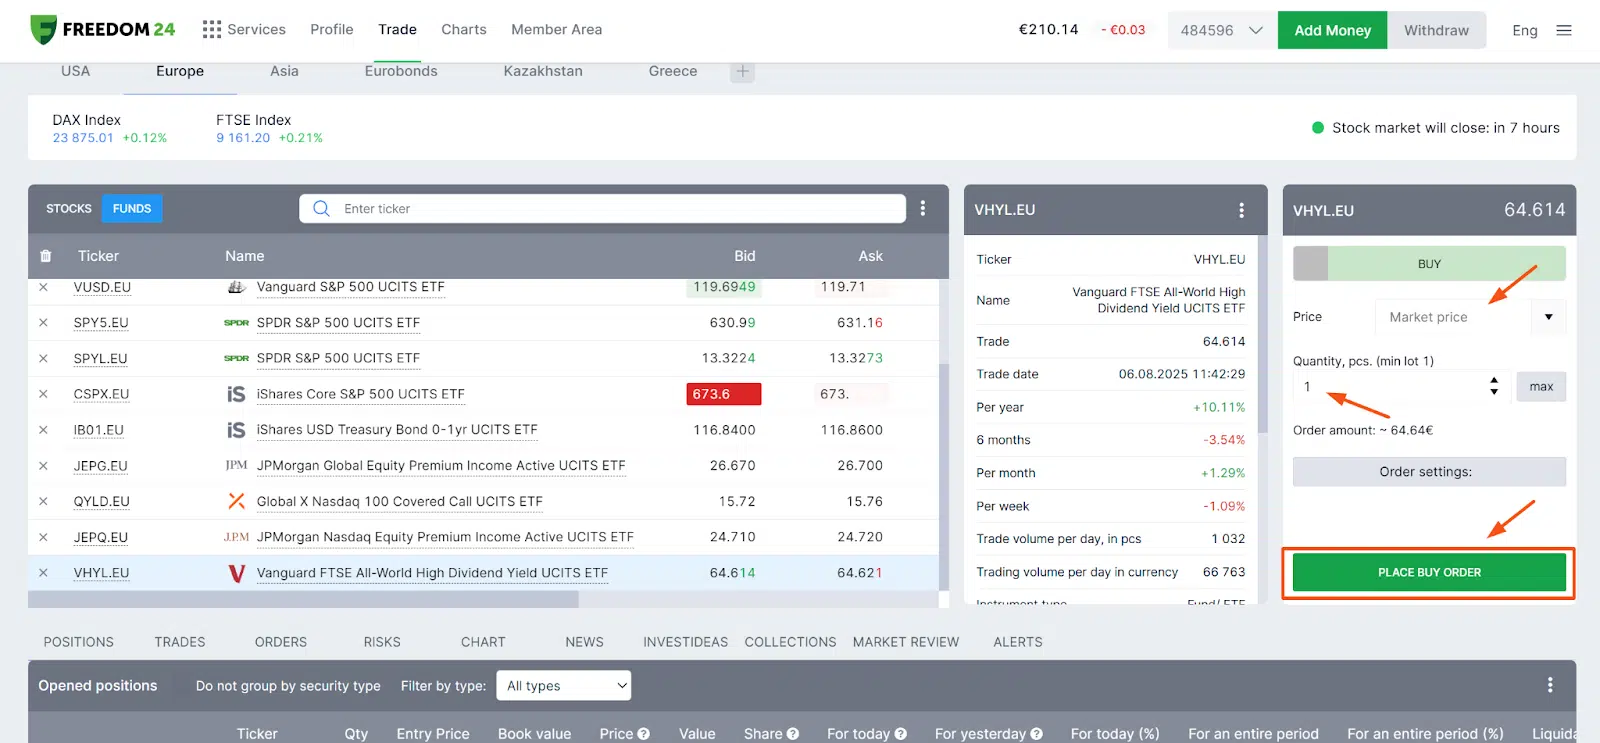Click the Add Money button
Image resolution: width=1600 pixels, height=743 pixels.
tap(1332, 30)
